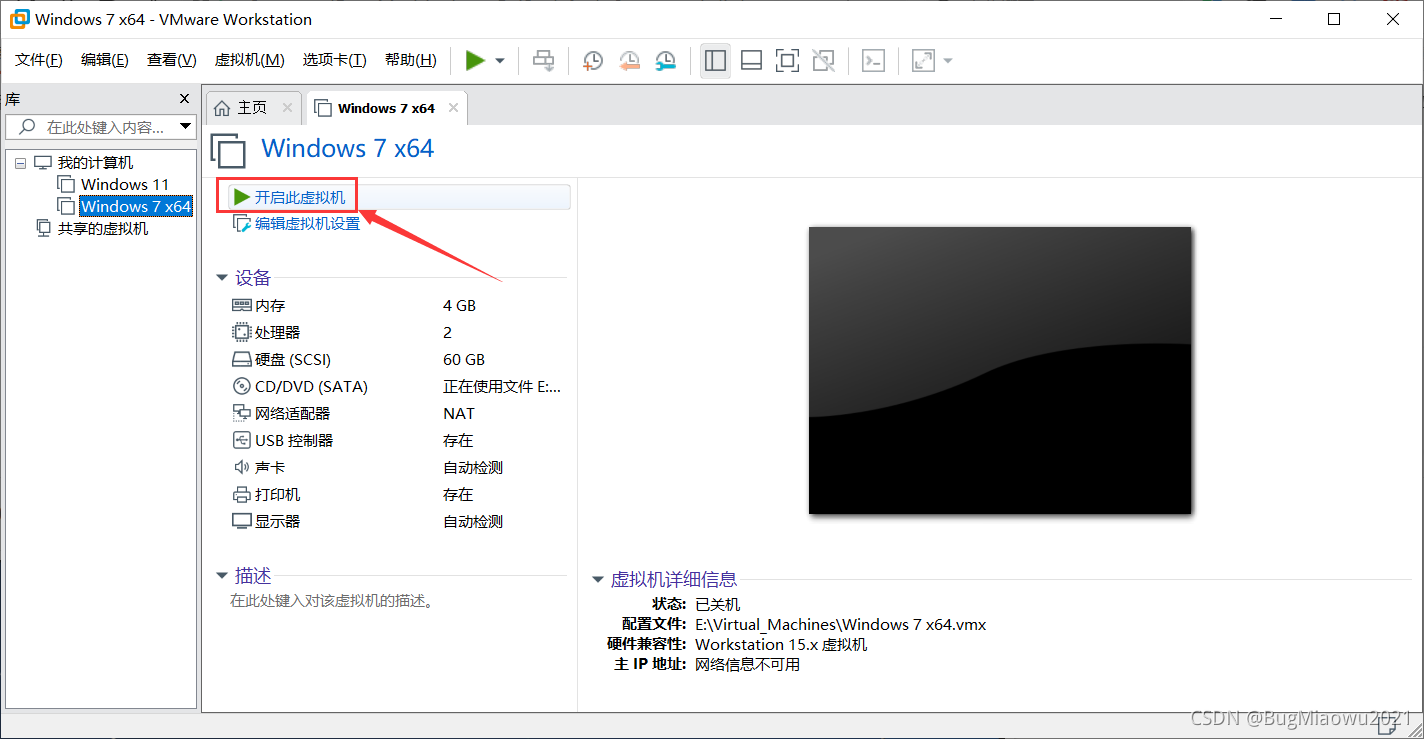Image resolution: width=1424 pixels, height=739 pixels.
Task: Click the network adapter icon
Action: click(x=241, y=413)
